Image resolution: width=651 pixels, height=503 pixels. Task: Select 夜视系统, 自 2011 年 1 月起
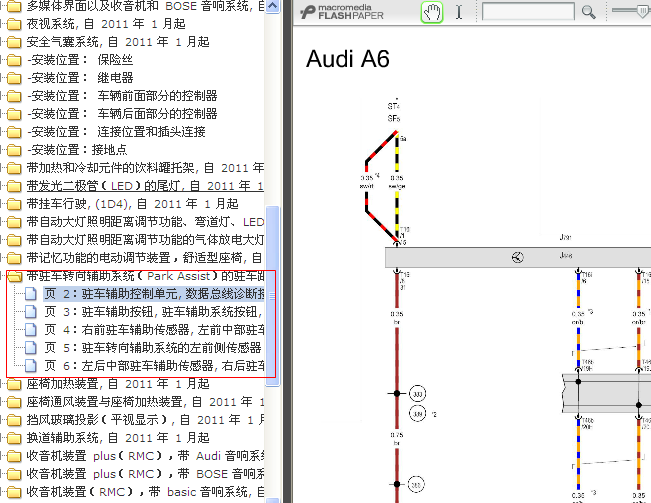pyautogui.click(x=106, y=24)
